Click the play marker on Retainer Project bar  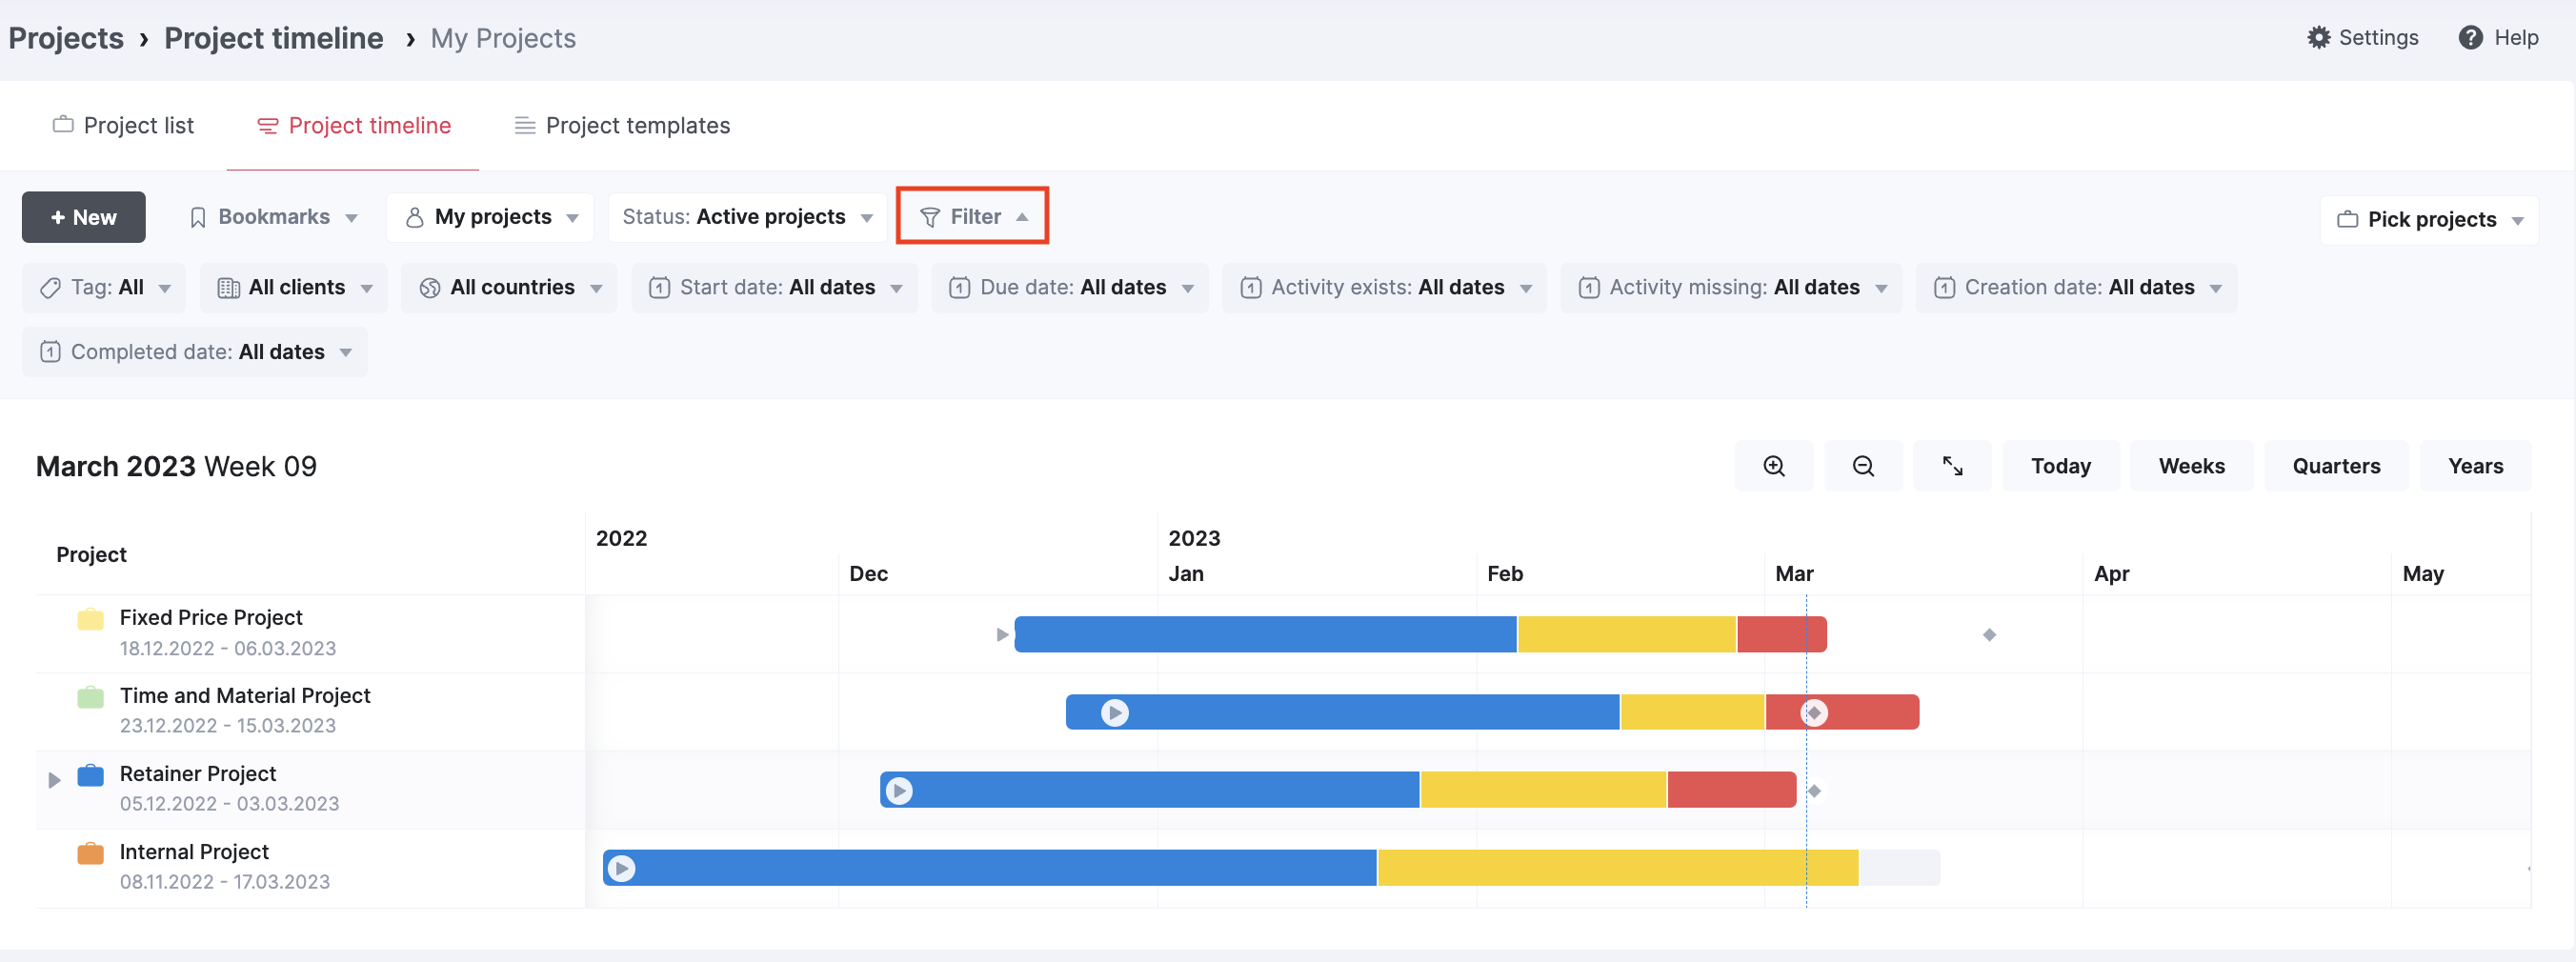coord(899,790)
